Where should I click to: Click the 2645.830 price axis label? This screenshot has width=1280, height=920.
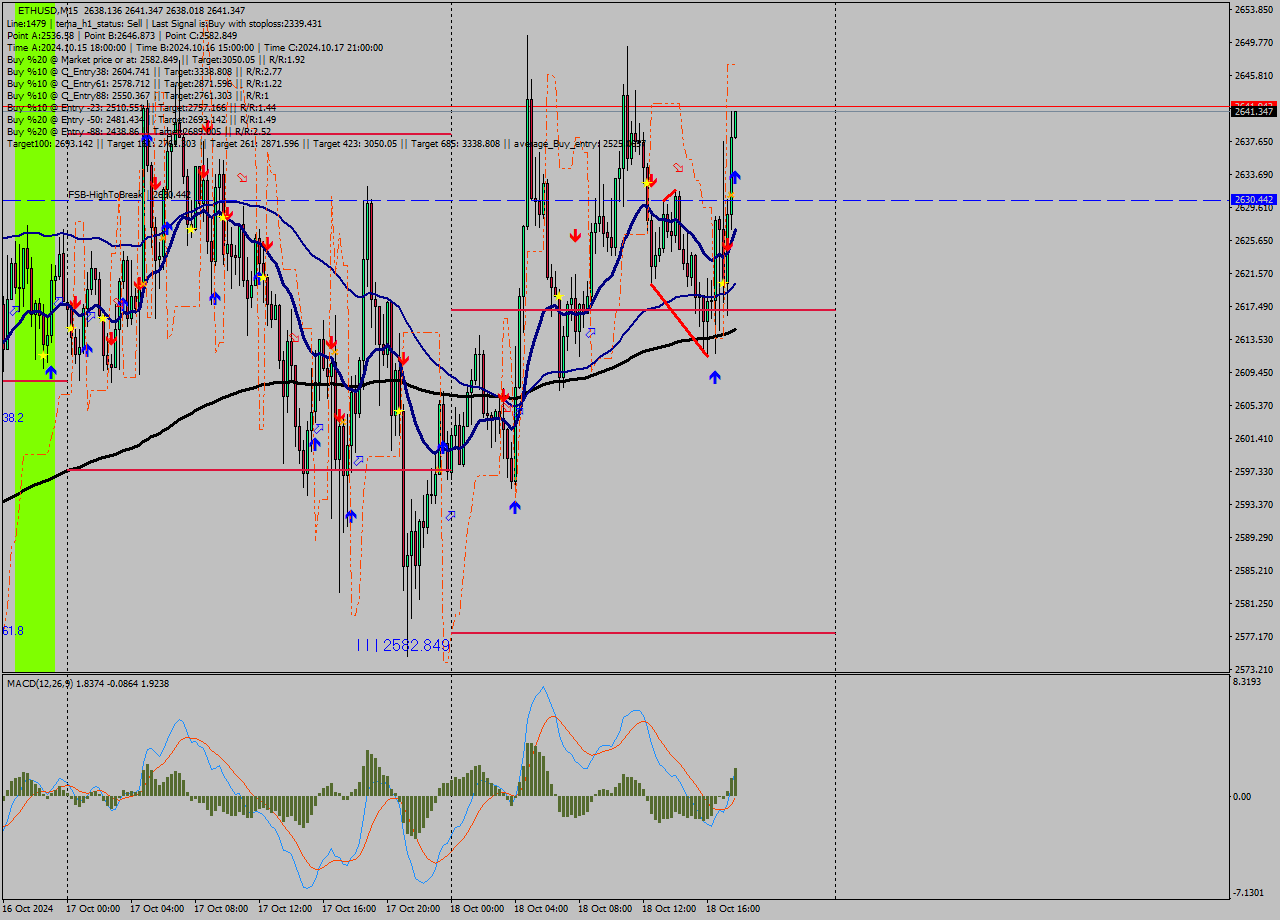1254,75
